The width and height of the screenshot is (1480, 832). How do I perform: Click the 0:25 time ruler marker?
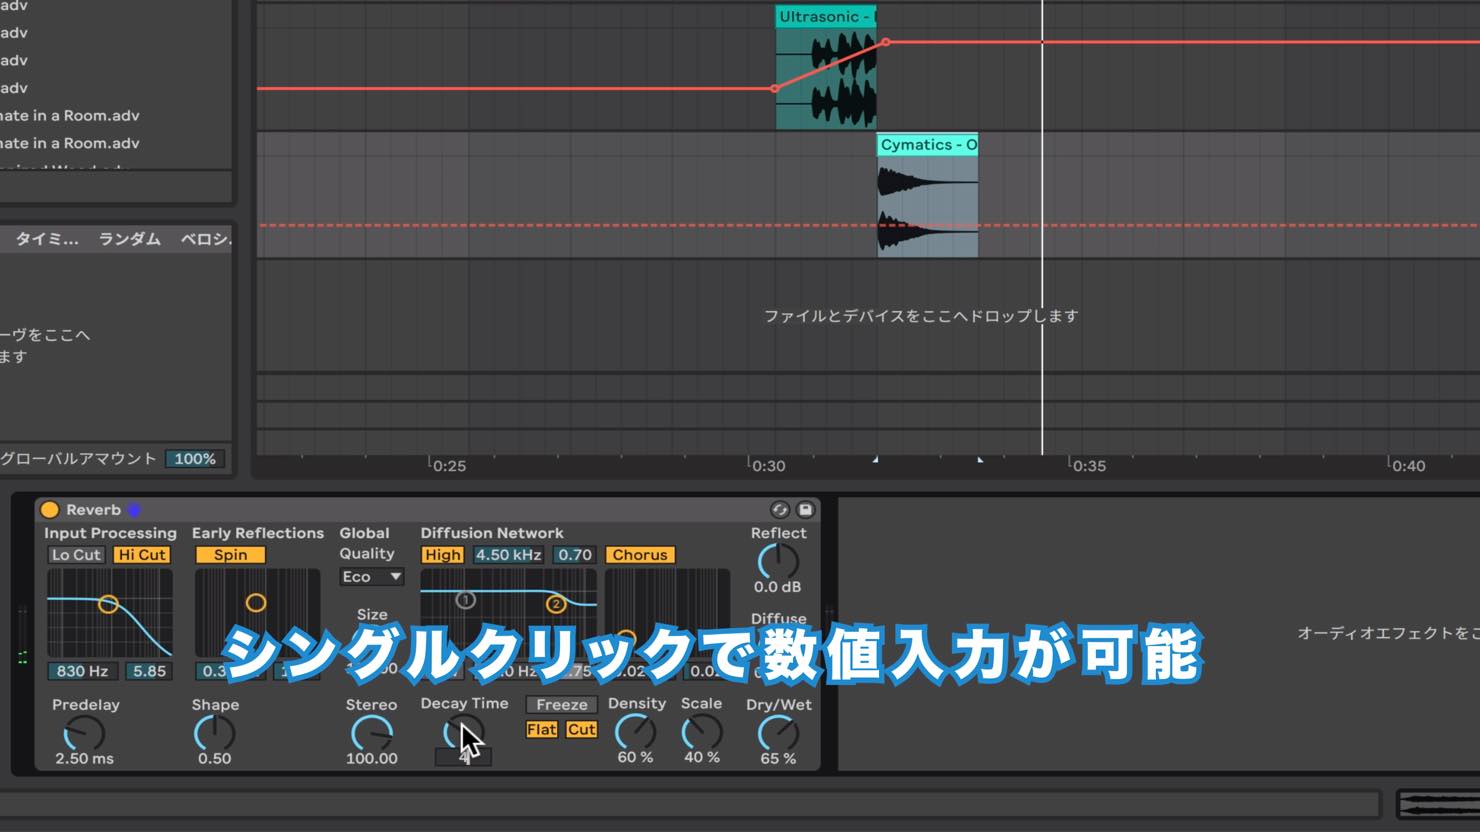(x=449, y=466)
